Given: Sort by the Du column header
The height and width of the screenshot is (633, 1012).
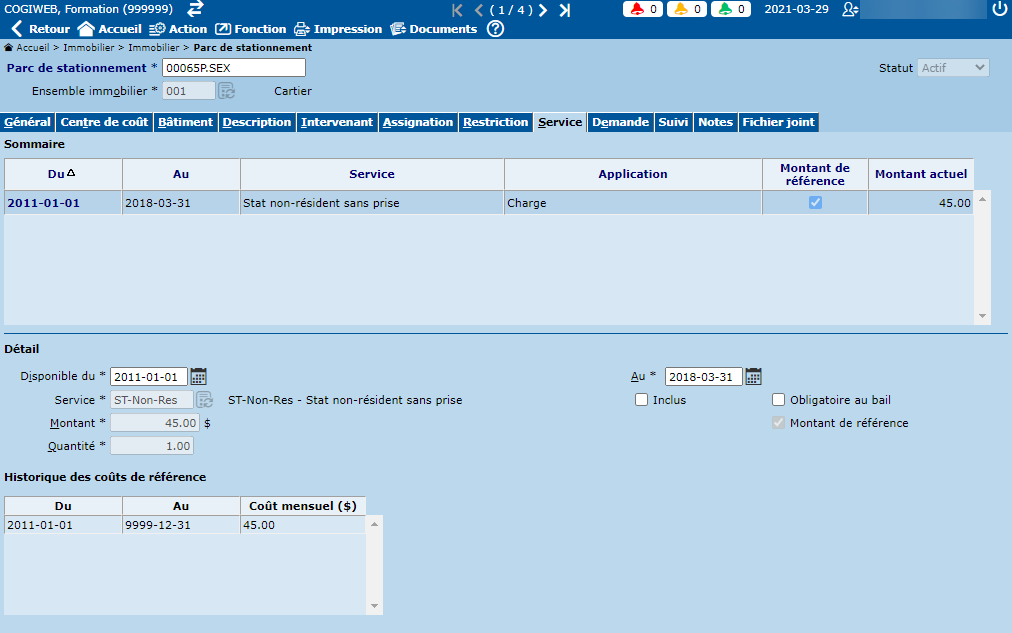Looking at the screenshot, I should (x=63, y=174).
